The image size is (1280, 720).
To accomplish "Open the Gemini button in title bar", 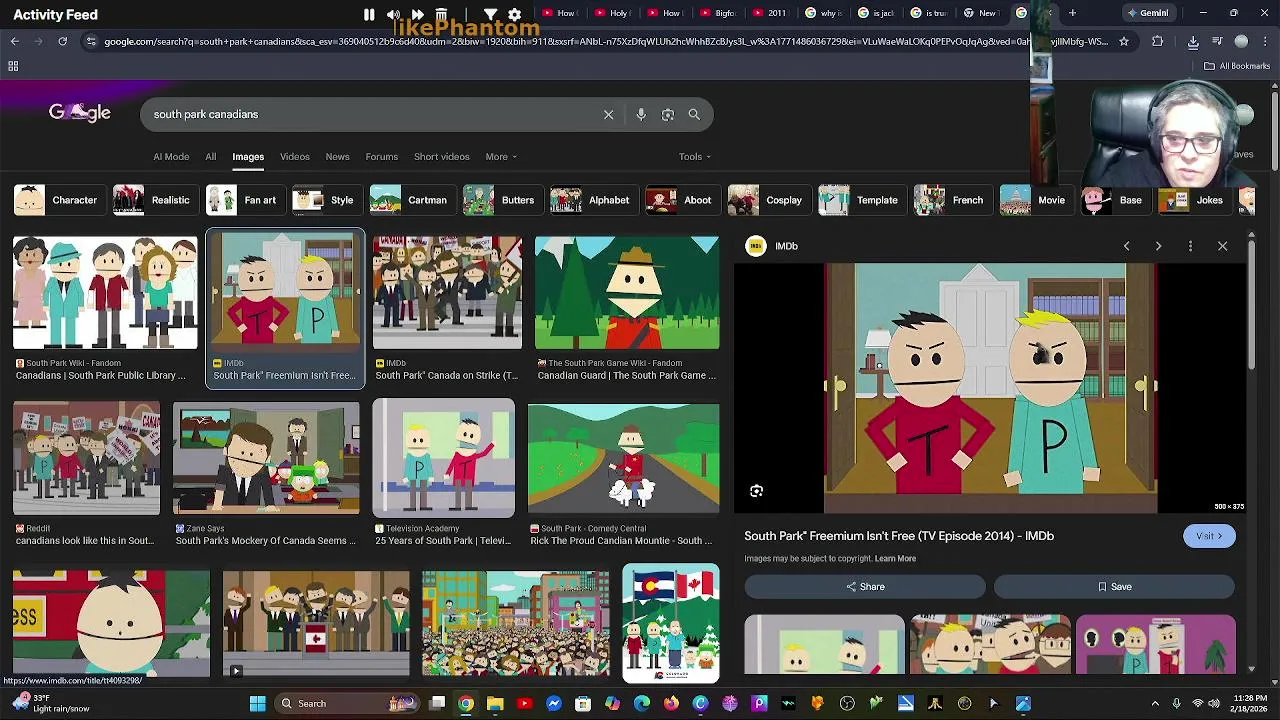I will coord(1148,13).
